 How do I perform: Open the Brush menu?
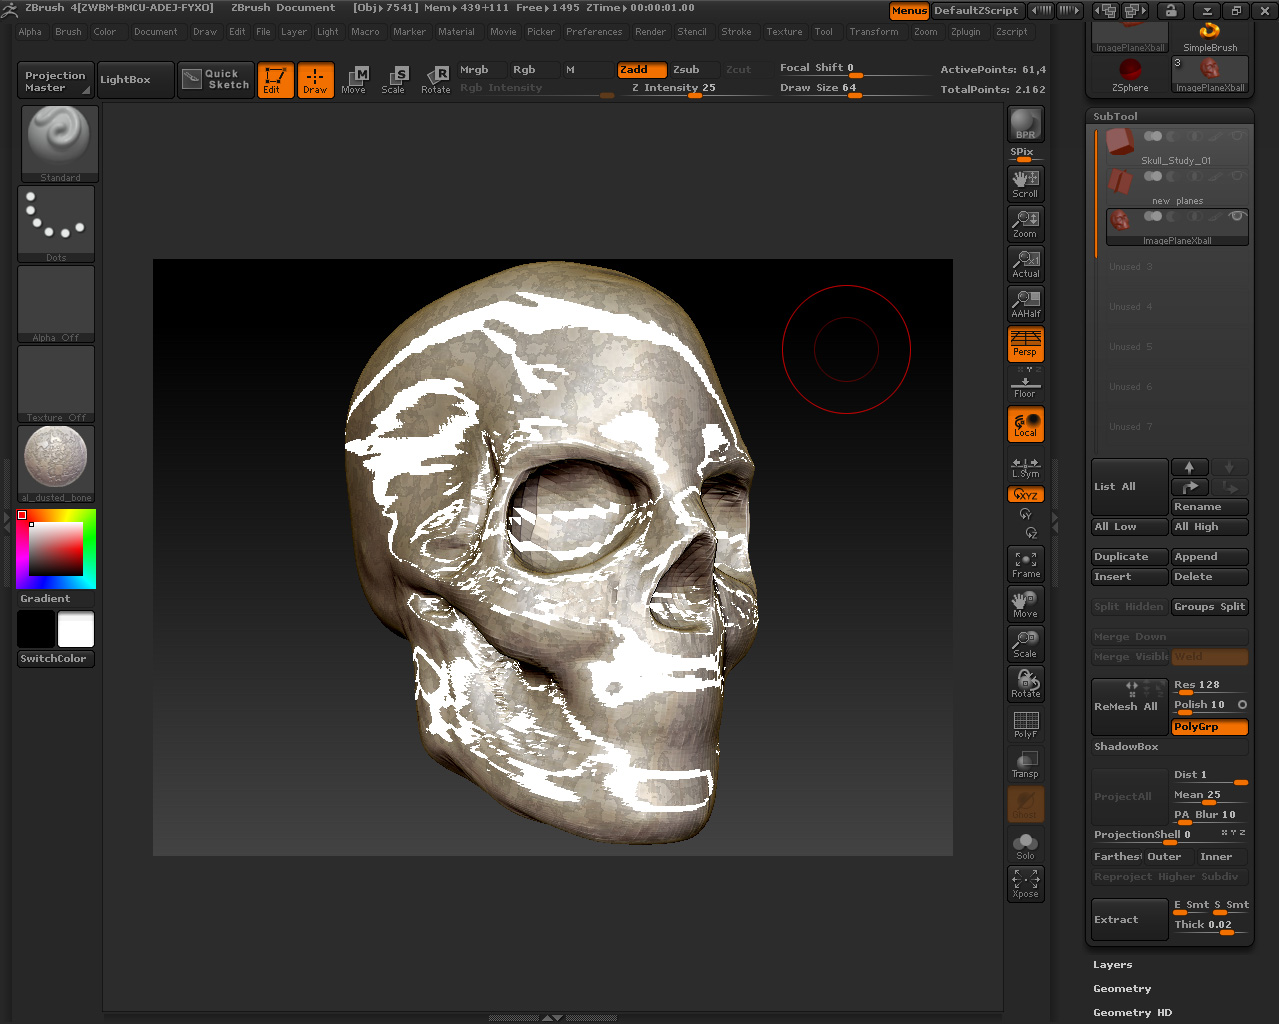click(x=68, y=32)
